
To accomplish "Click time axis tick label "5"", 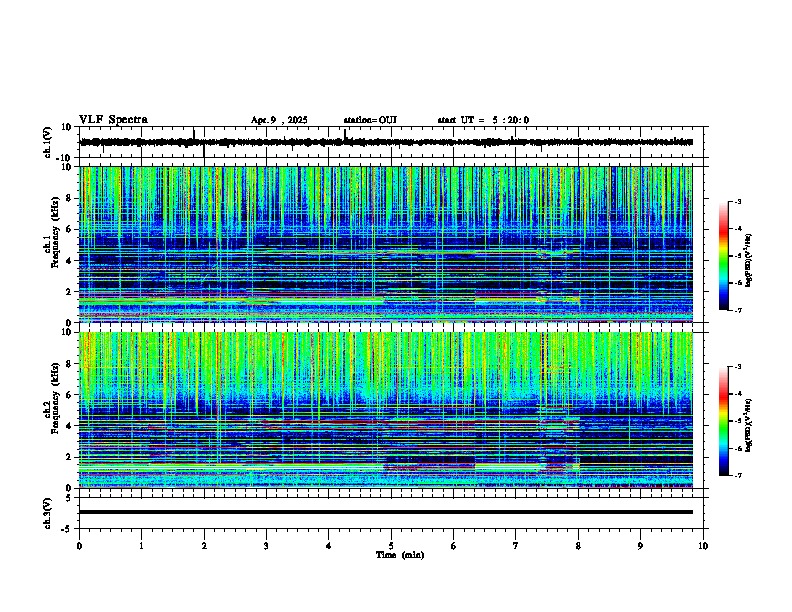I will pyautogui.click(x=391, y=546).
